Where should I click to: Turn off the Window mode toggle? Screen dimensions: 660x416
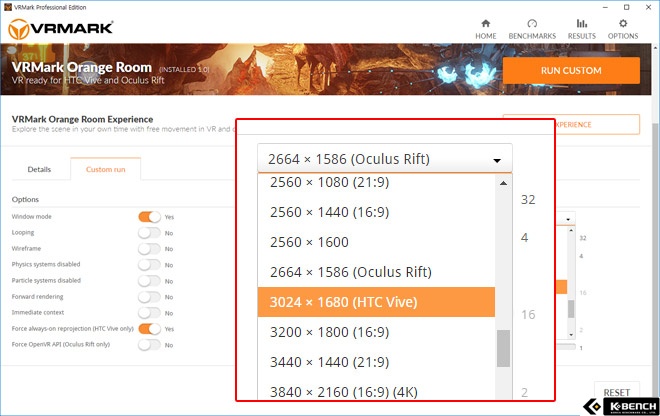point(149,217)
